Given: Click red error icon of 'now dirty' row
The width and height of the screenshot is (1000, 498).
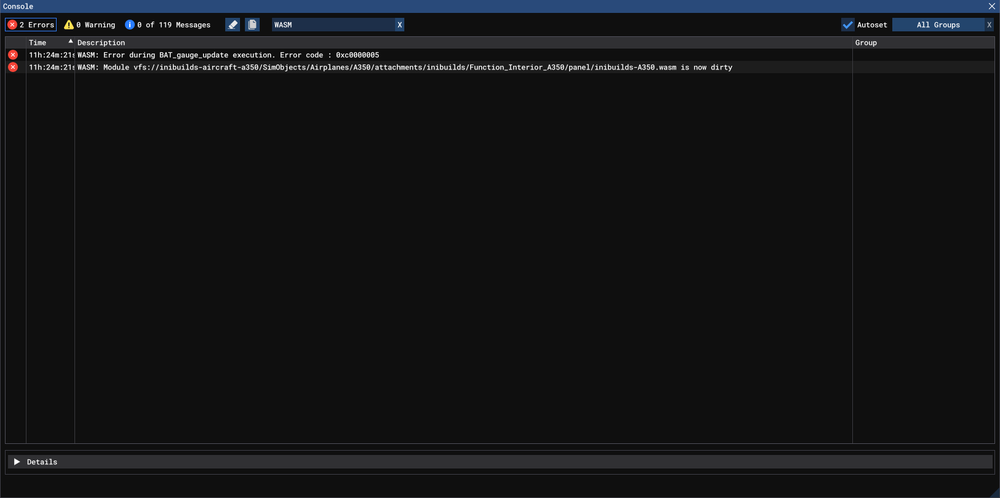Looking at the screenshot, I should pyautogui.click(x=13, y=67).
